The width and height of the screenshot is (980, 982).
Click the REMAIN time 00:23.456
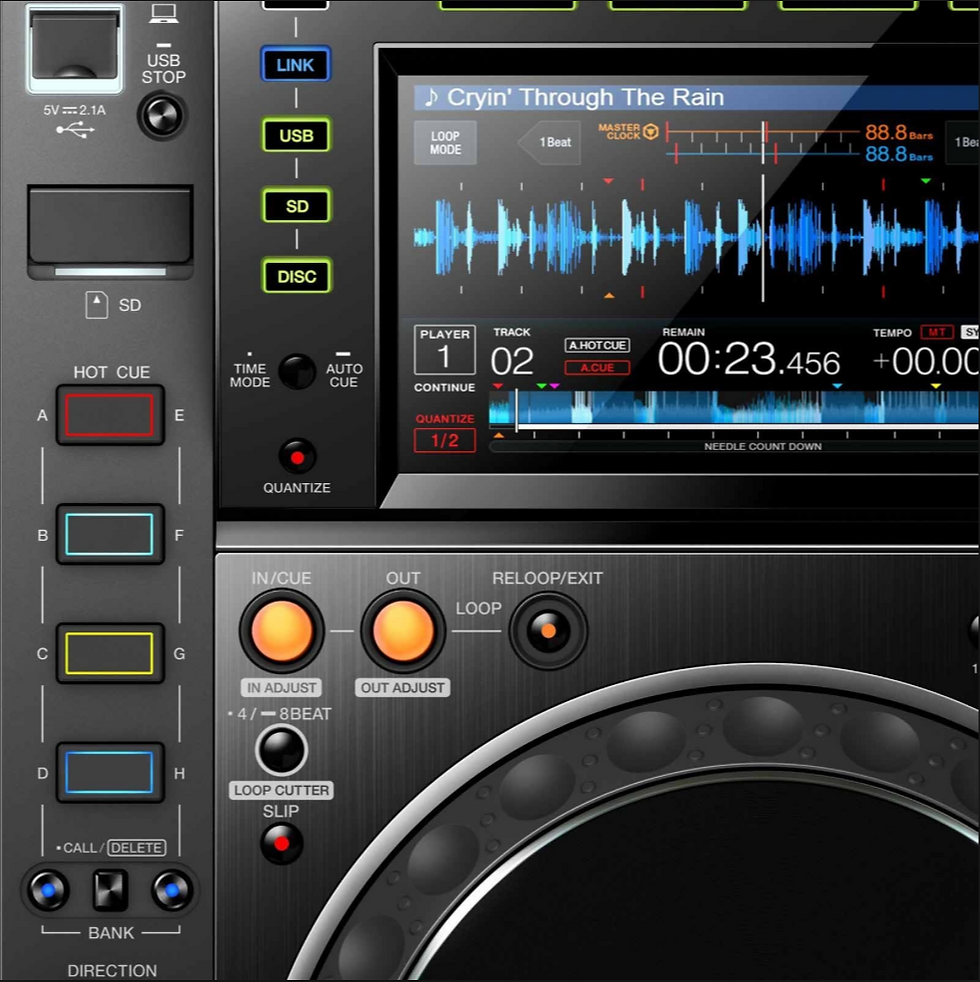pos(748,361)
